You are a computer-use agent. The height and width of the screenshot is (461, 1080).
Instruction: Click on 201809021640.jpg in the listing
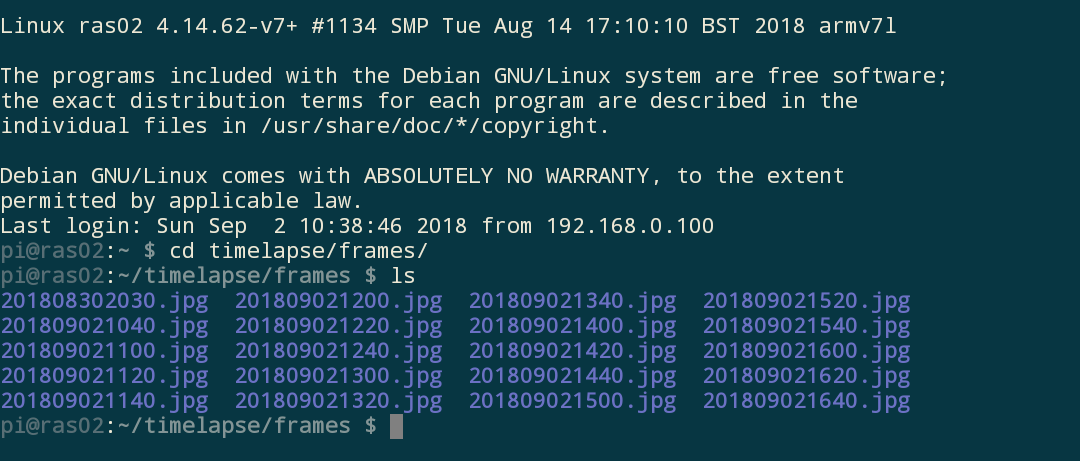[807, 401]
